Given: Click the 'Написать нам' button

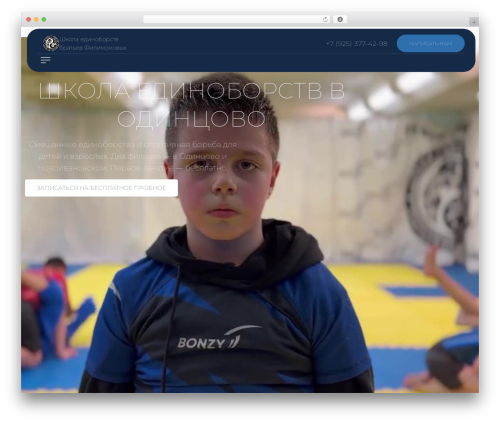Looking at the screenshot, I should (x=430, y=43).
